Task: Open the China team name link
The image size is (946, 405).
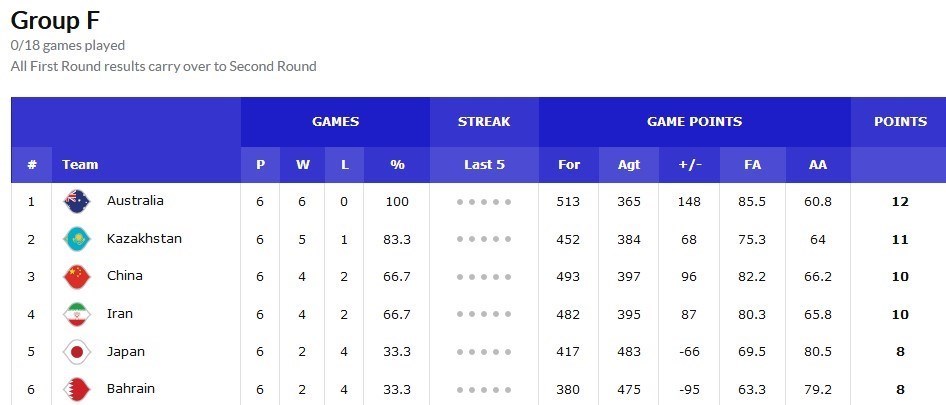Action: (x=125, y=276)
